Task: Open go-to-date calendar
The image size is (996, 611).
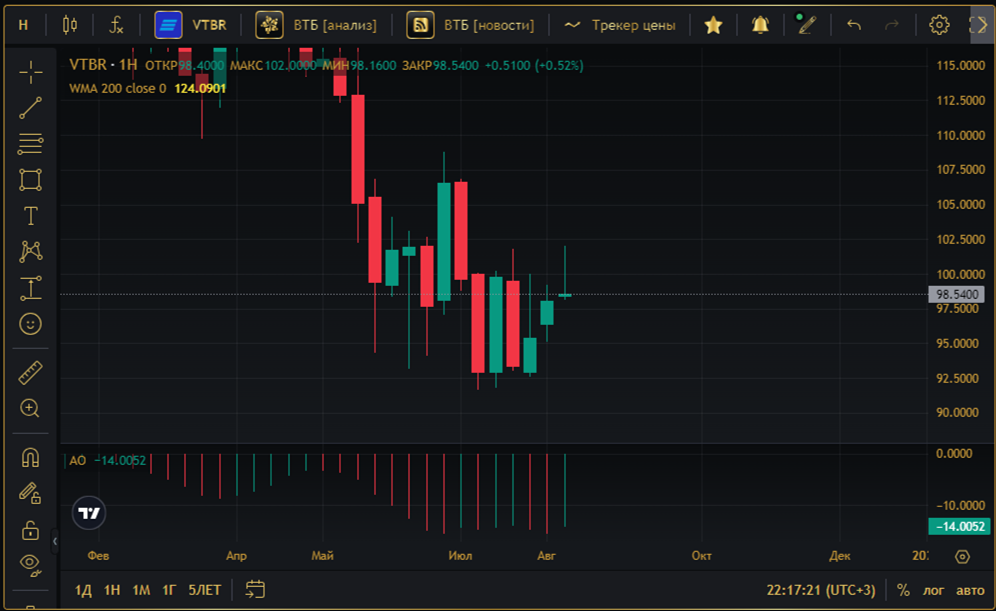Action: point(255,590)
